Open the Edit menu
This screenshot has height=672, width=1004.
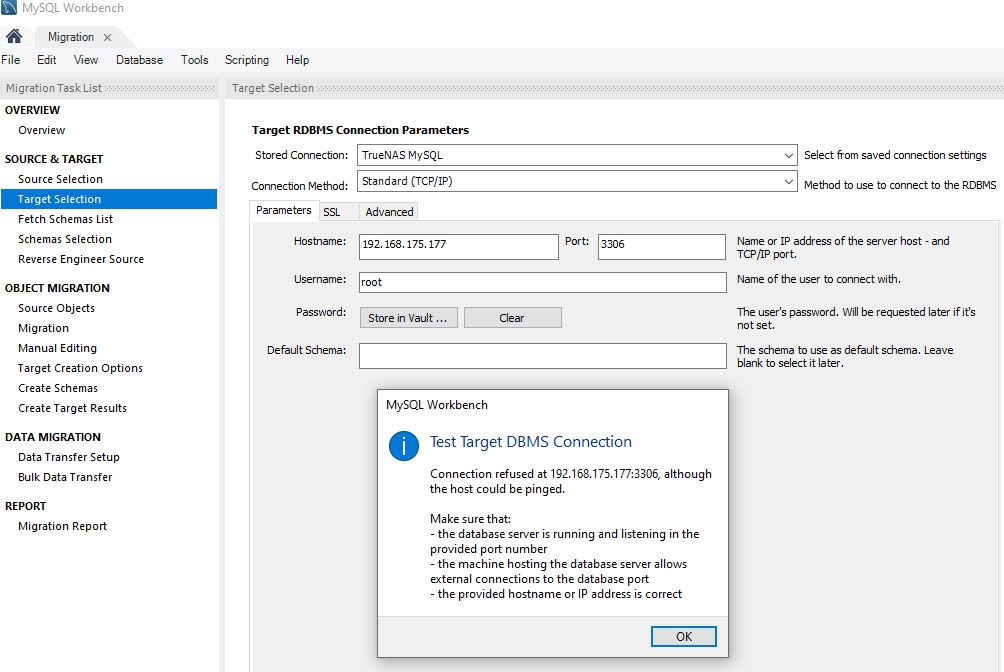click(x=47, y=60)
